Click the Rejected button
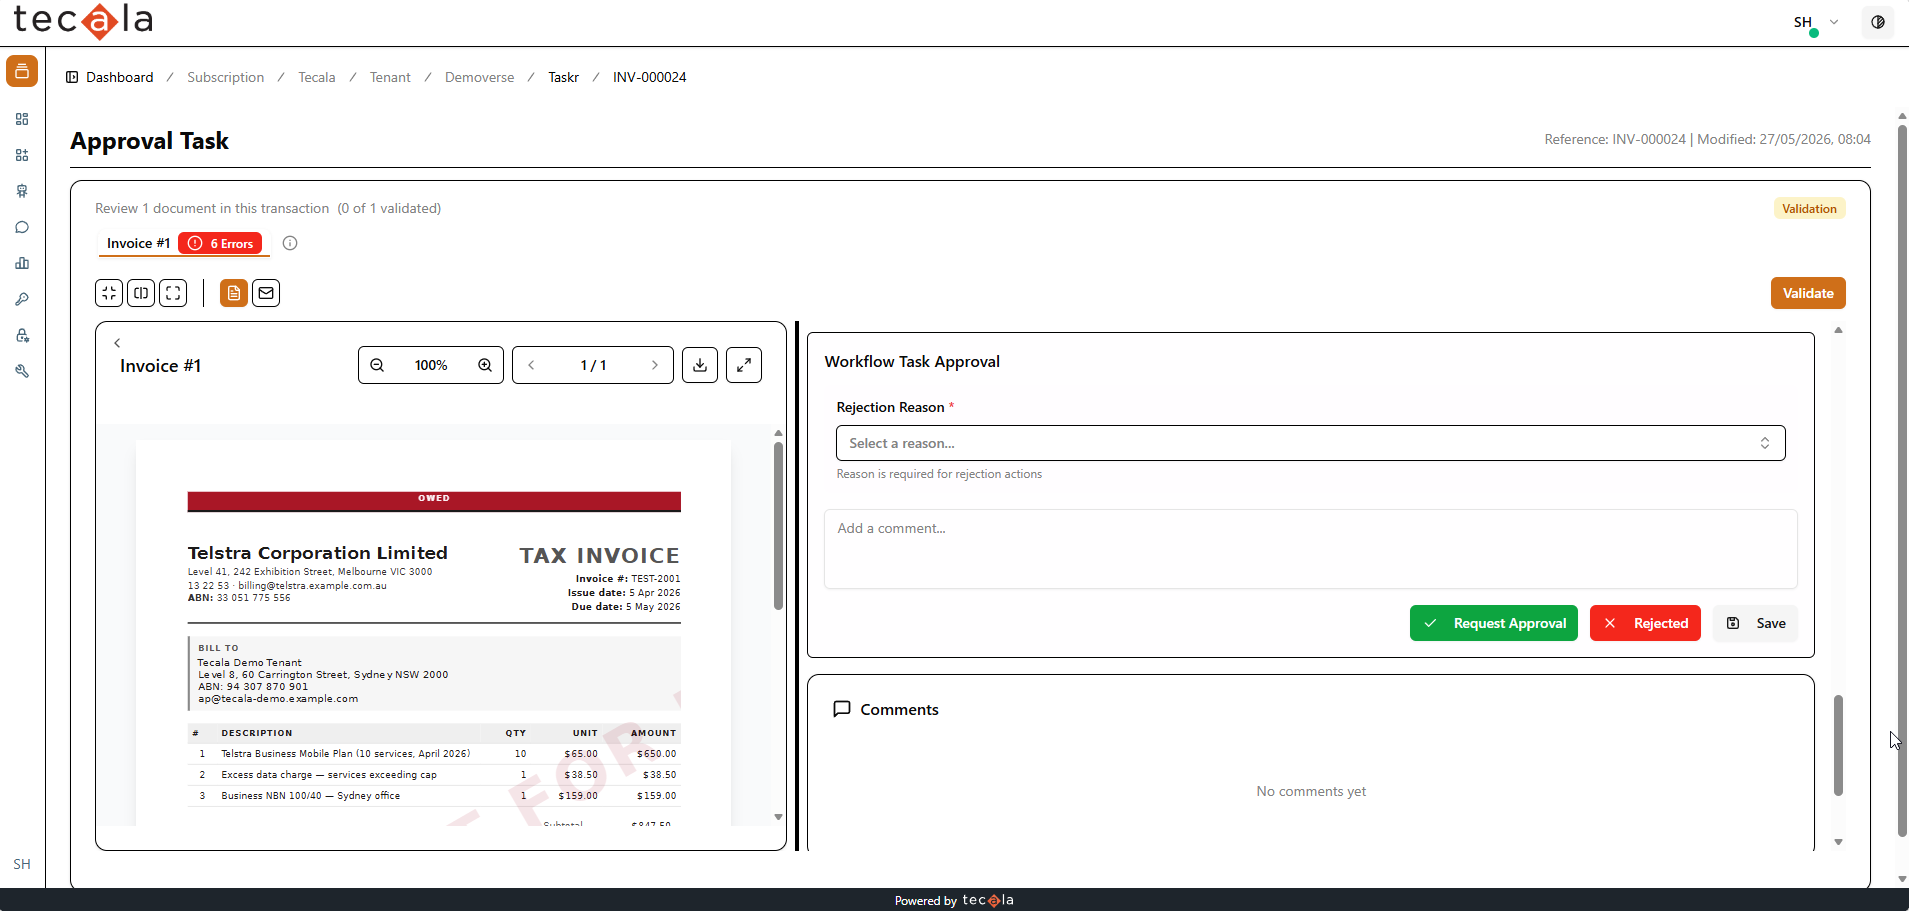 (1645, 623)
